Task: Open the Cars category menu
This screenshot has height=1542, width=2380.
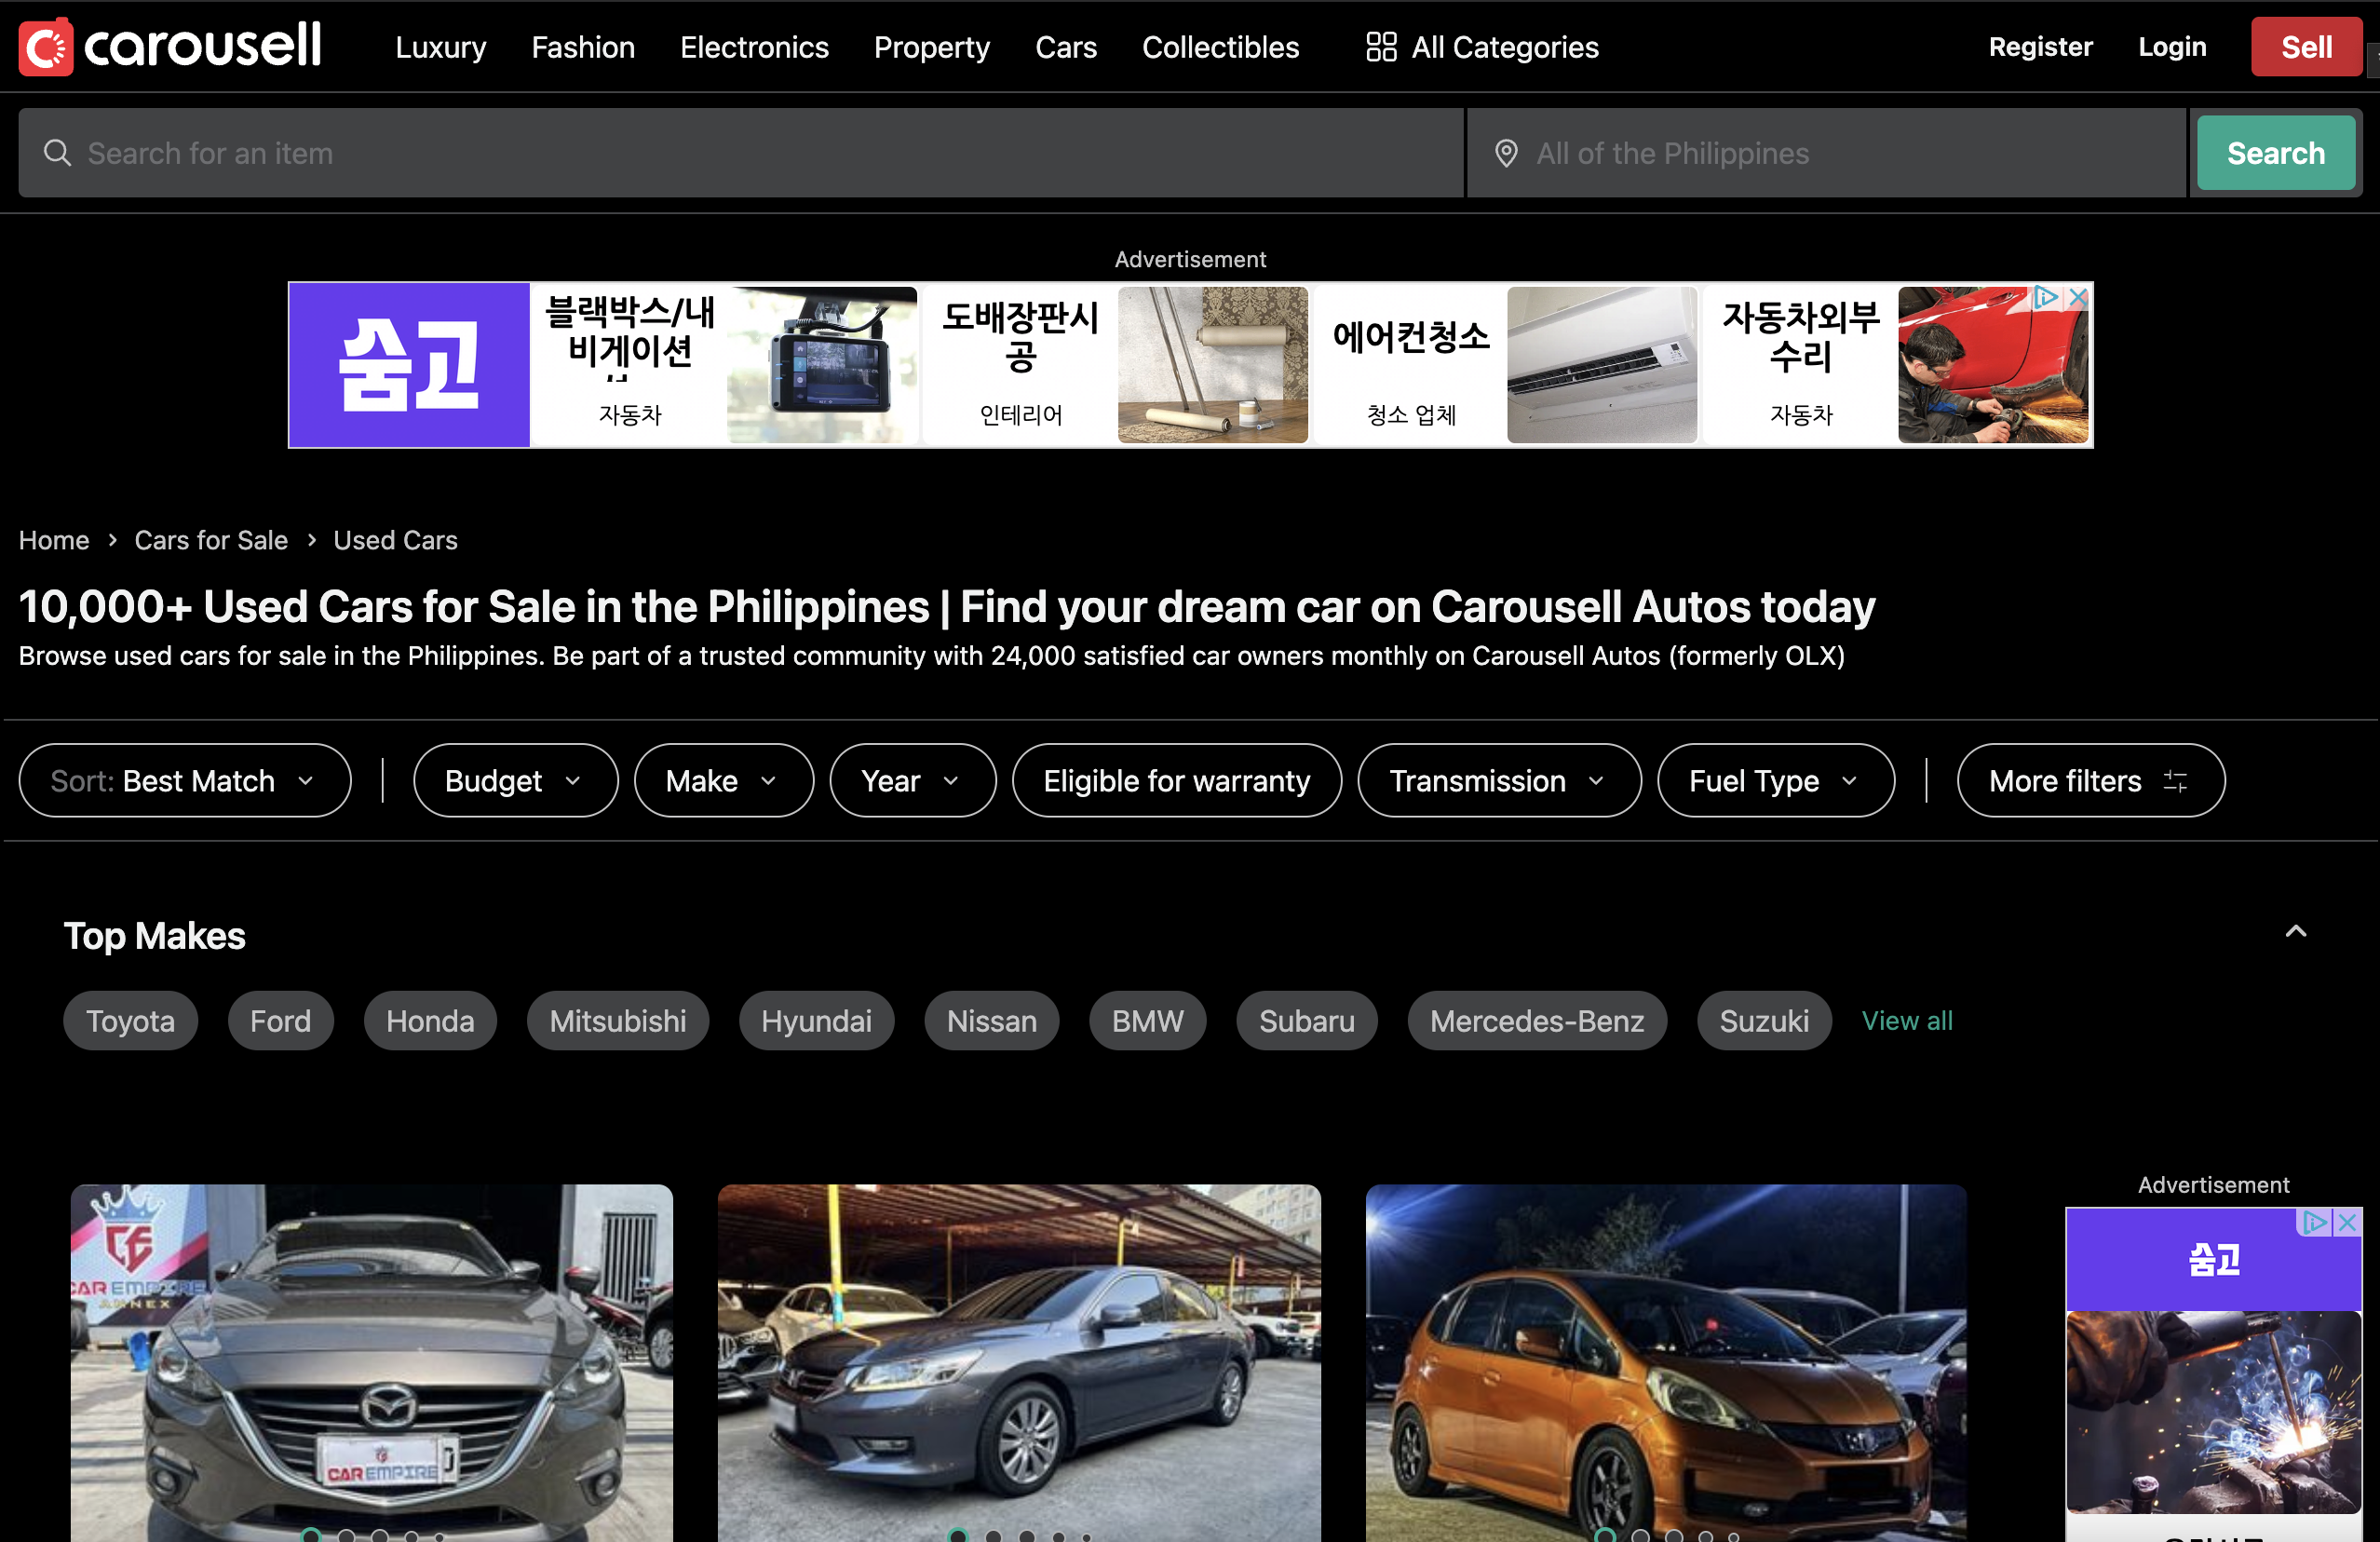Action: pyautogui.click(x=1066, y=47)
